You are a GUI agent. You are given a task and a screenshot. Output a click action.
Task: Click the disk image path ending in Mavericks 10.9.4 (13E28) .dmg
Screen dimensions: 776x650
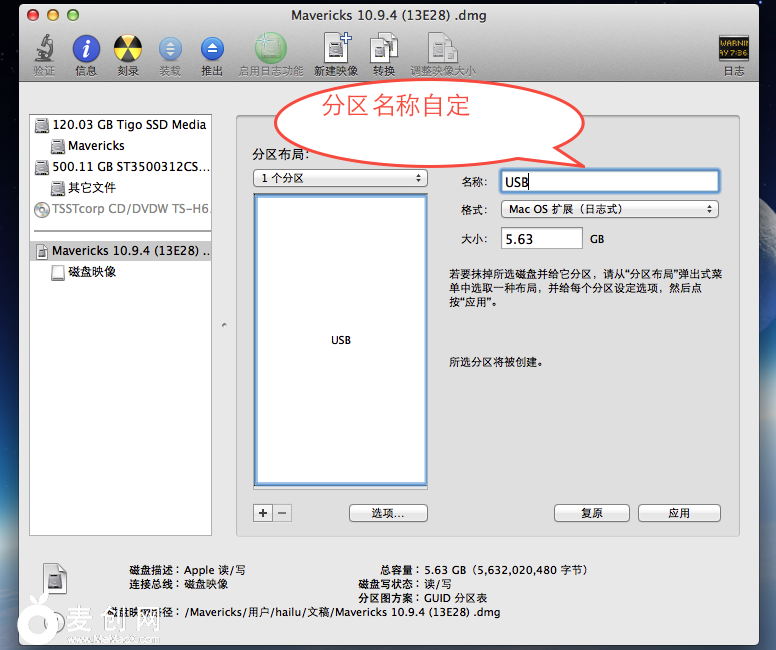(x=342, y=612)
